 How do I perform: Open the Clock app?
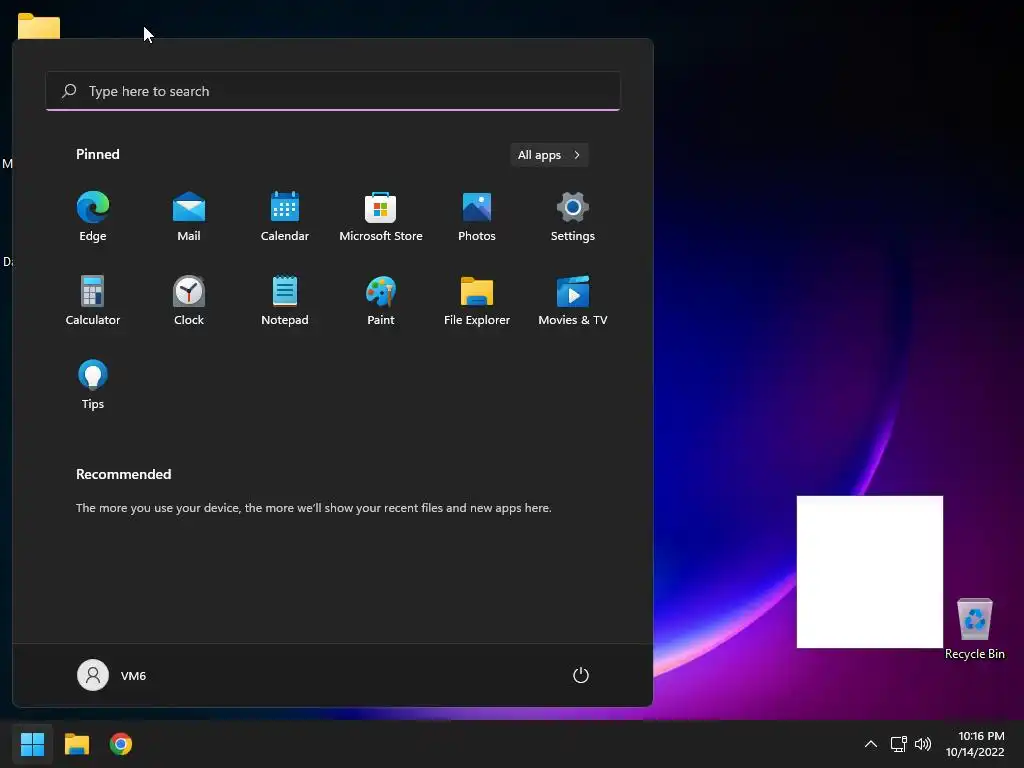point(189,301)
